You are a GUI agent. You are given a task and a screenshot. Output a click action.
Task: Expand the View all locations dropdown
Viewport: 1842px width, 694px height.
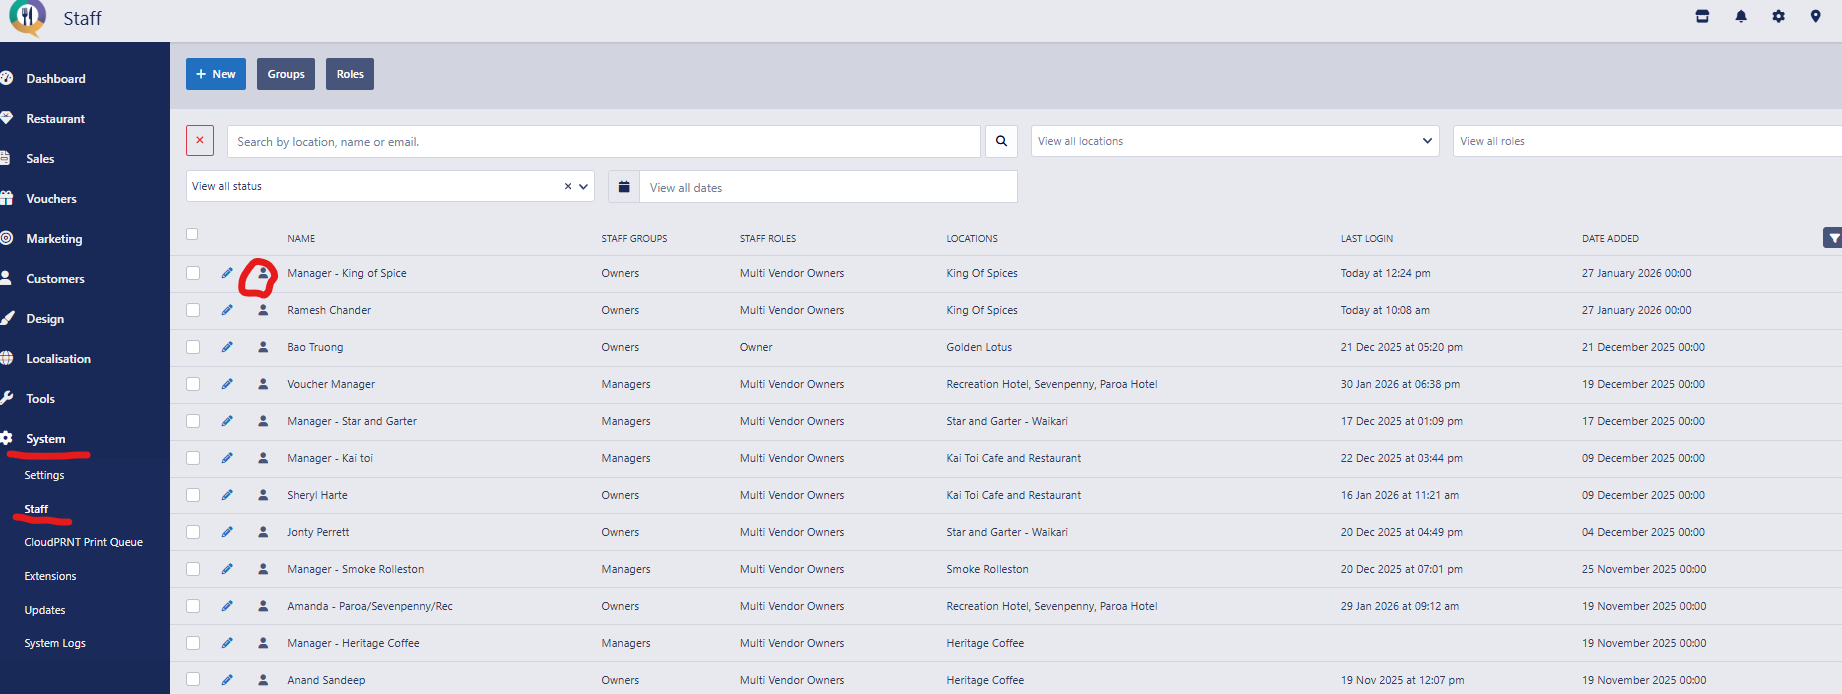[1234, 141]
